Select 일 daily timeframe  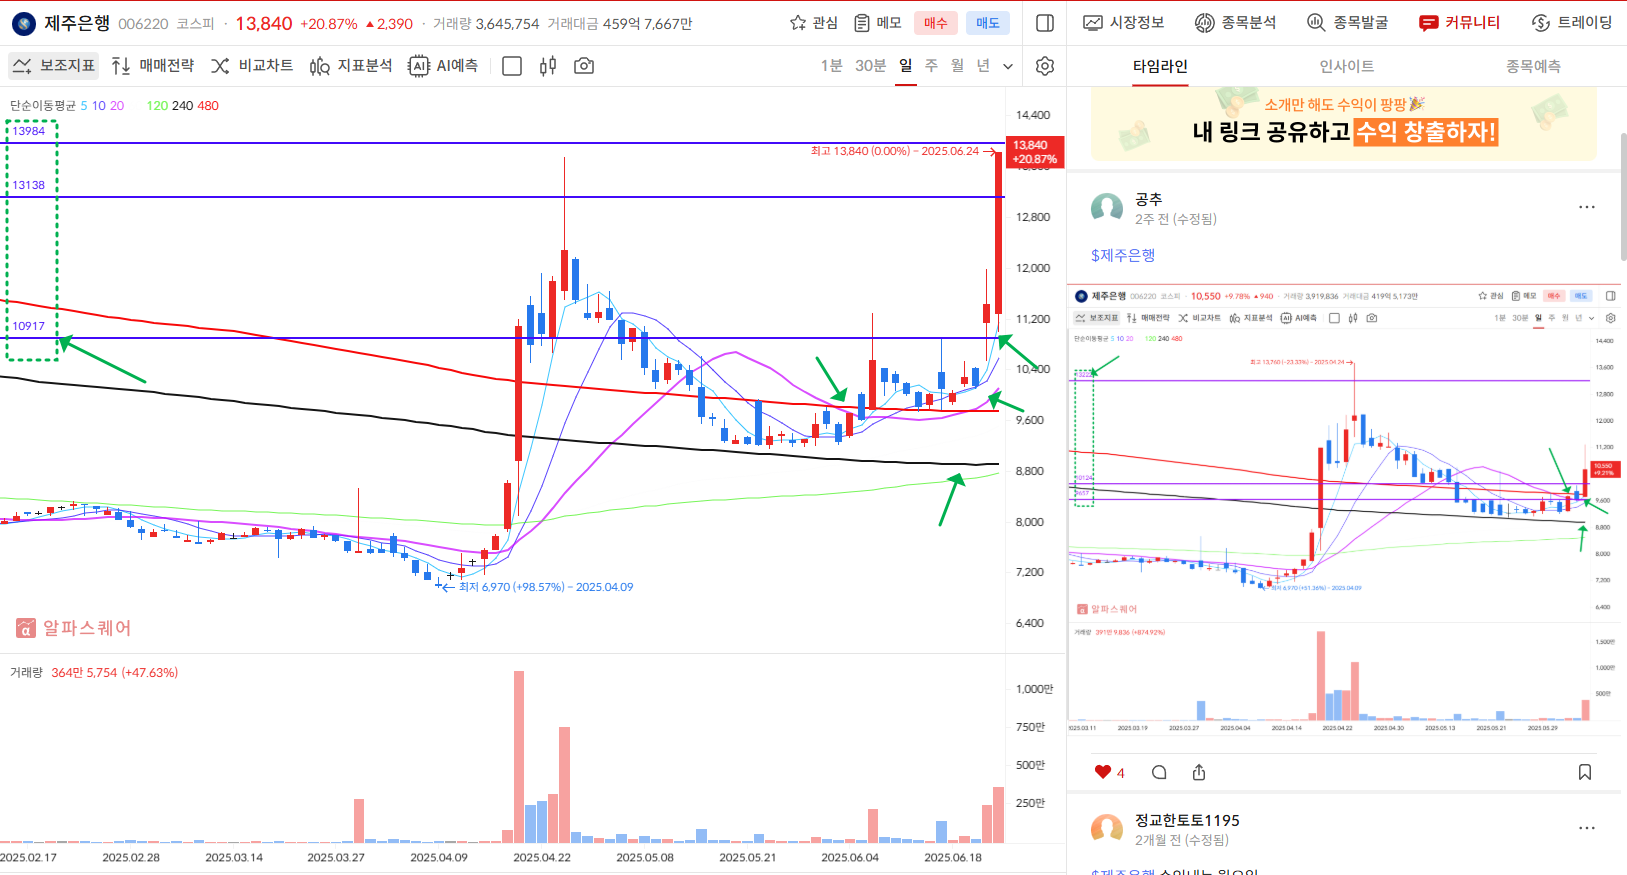[906, 66]
